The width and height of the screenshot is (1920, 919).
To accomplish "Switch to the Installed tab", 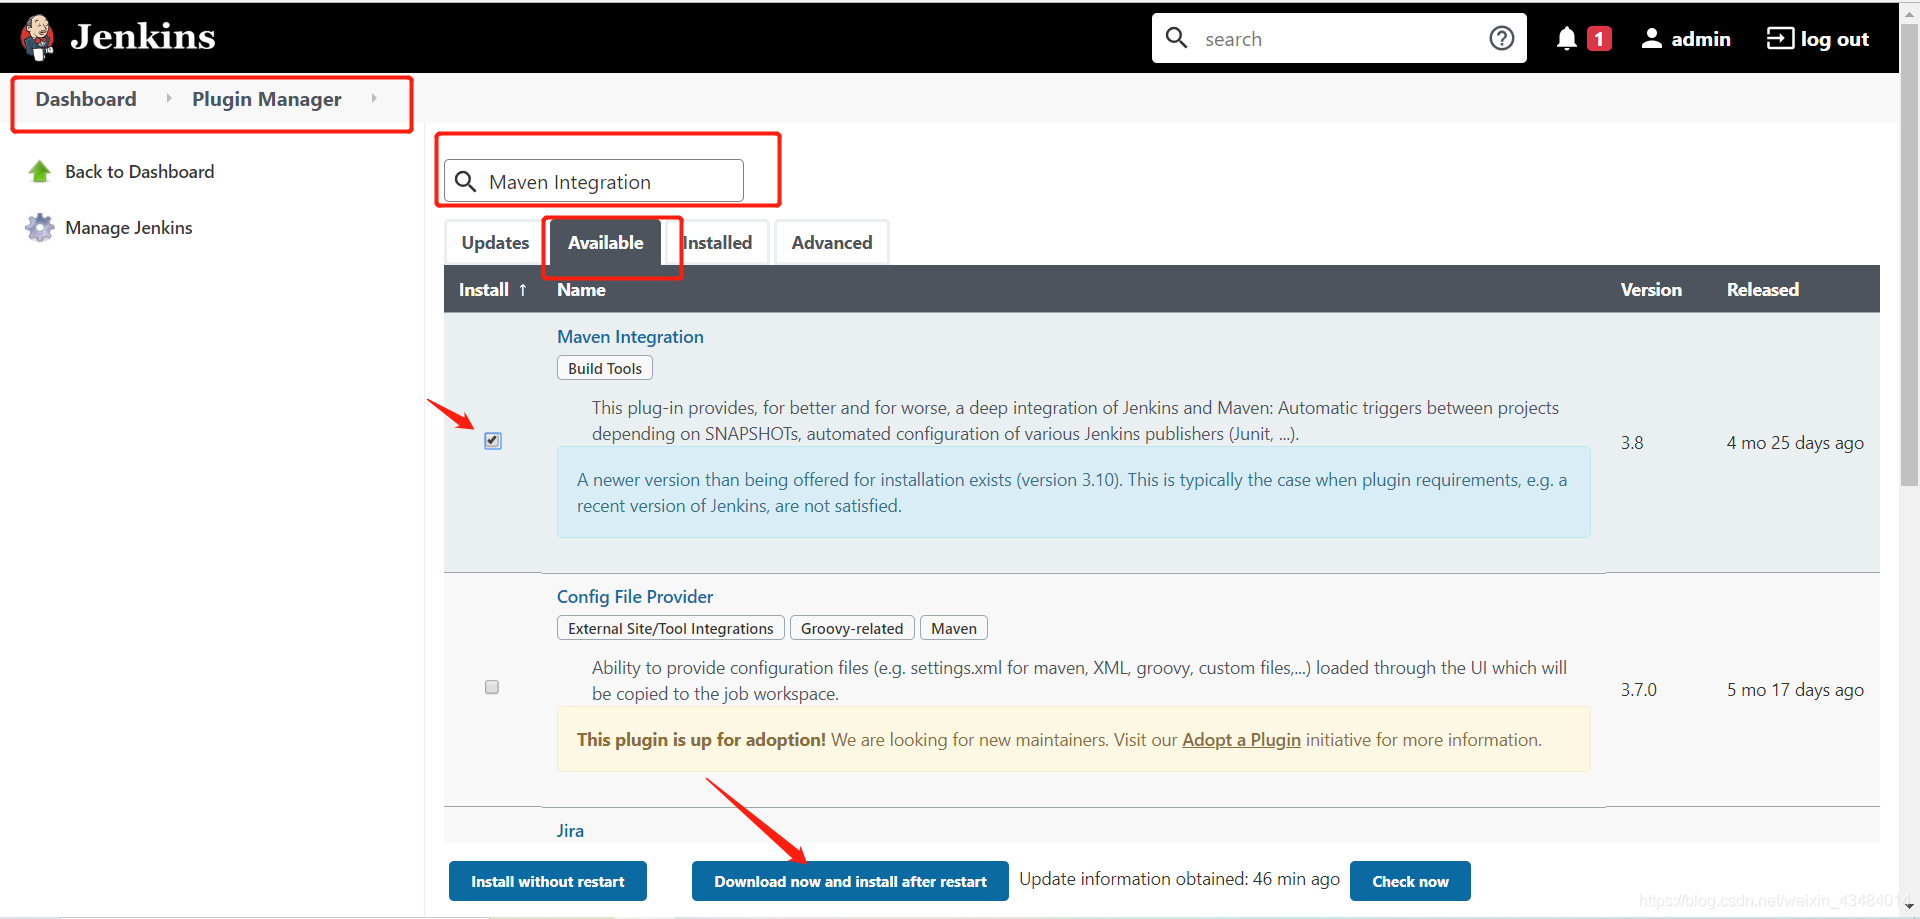I will tap(717, 242).
